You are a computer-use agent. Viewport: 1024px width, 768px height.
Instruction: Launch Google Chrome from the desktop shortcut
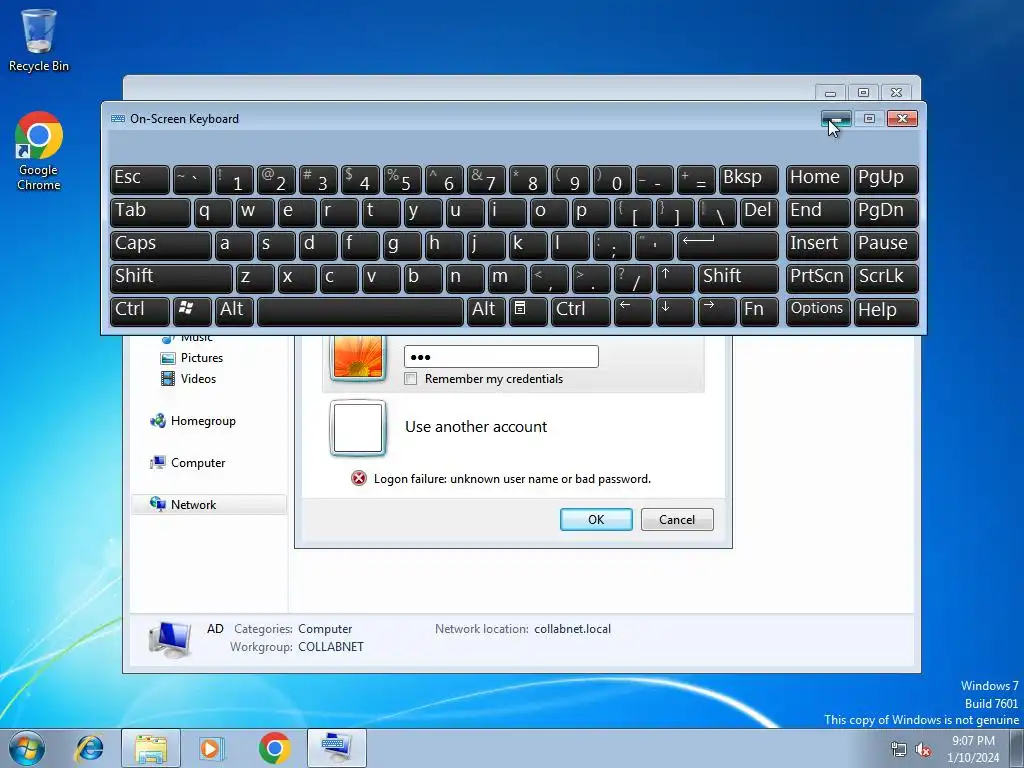point(39,152)
